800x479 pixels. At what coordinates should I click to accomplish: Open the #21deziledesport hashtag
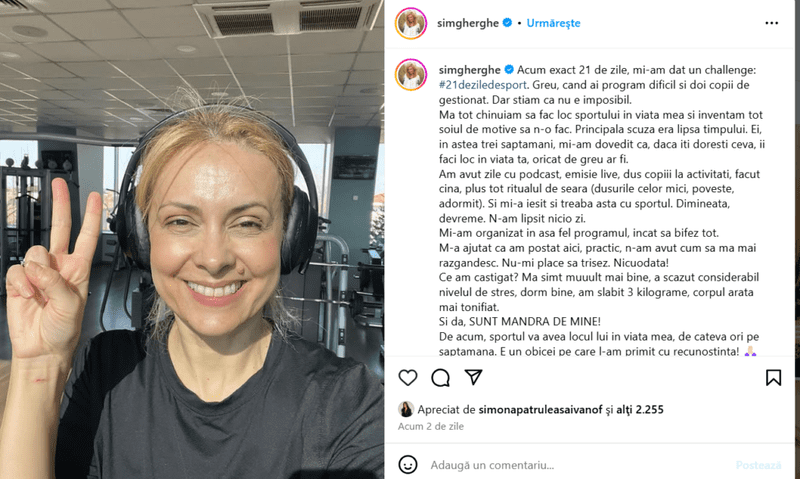[482, 85]
